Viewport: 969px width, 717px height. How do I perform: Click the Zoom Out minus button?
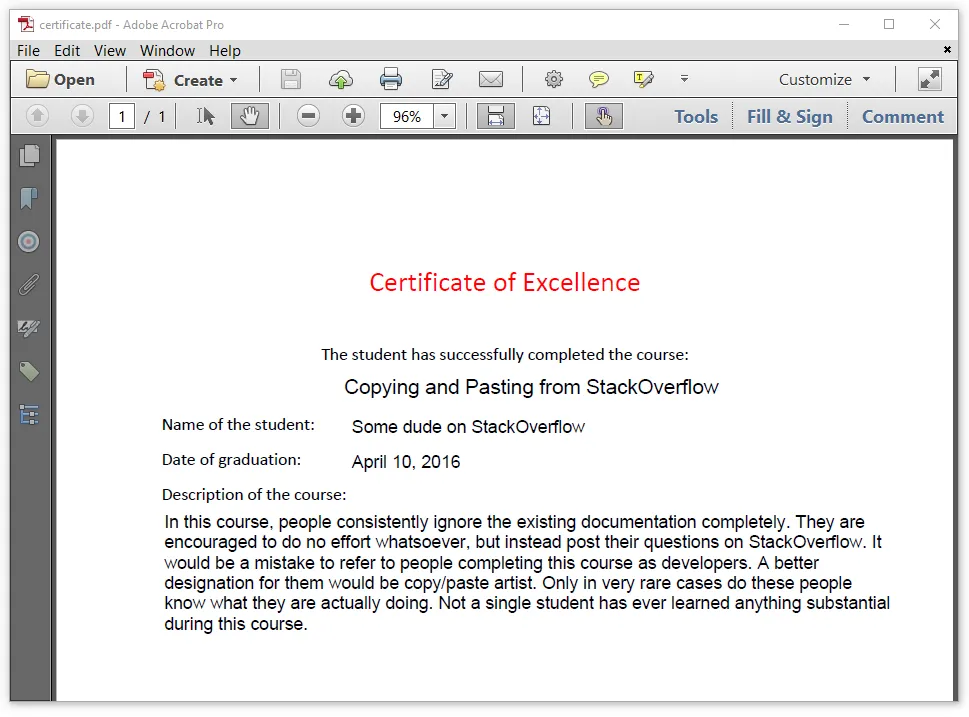pyautogui.click(x=308, y=116)
